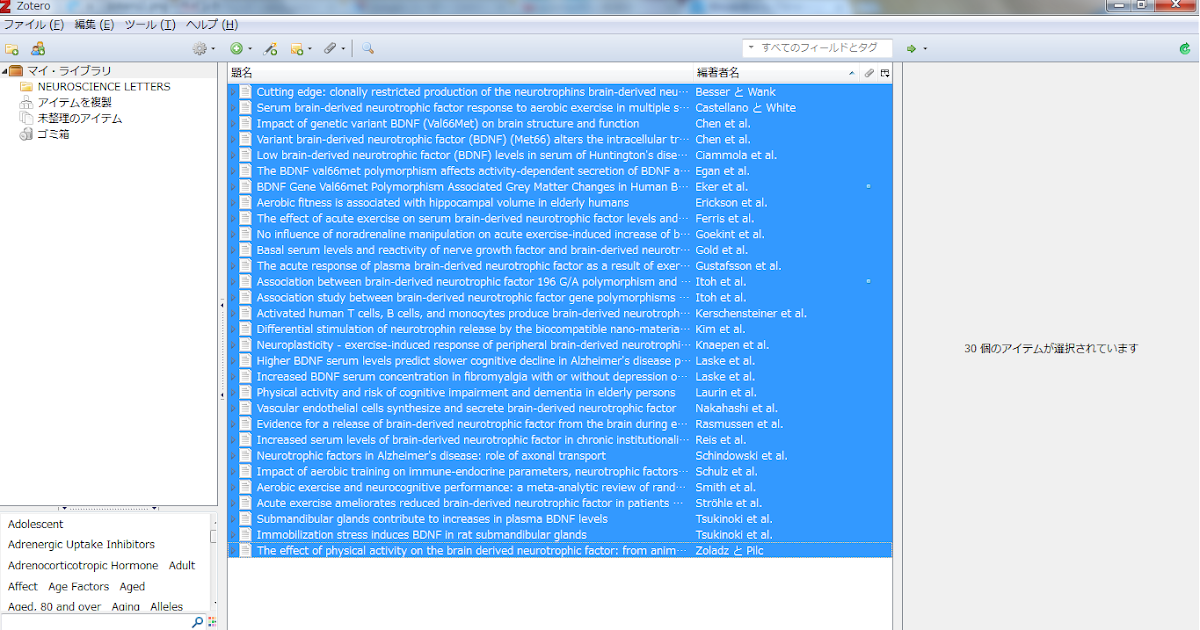The width and height of the screenshot is (1200, 630).
Task: Click the tag filter magnifier icon
Action: [197, 622]
